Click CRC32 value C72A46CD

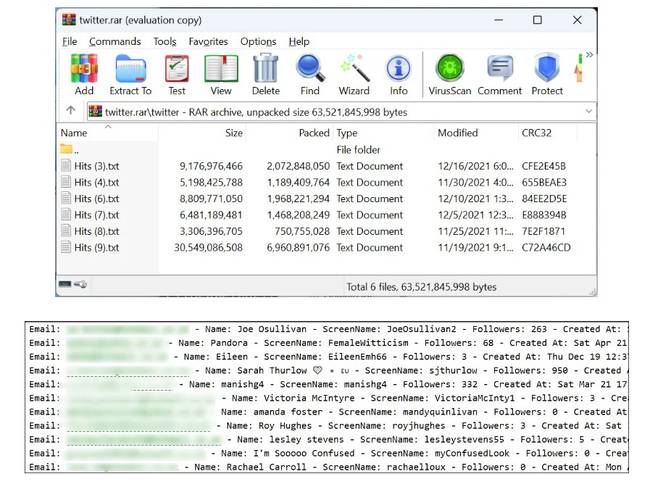coord(546,248)
